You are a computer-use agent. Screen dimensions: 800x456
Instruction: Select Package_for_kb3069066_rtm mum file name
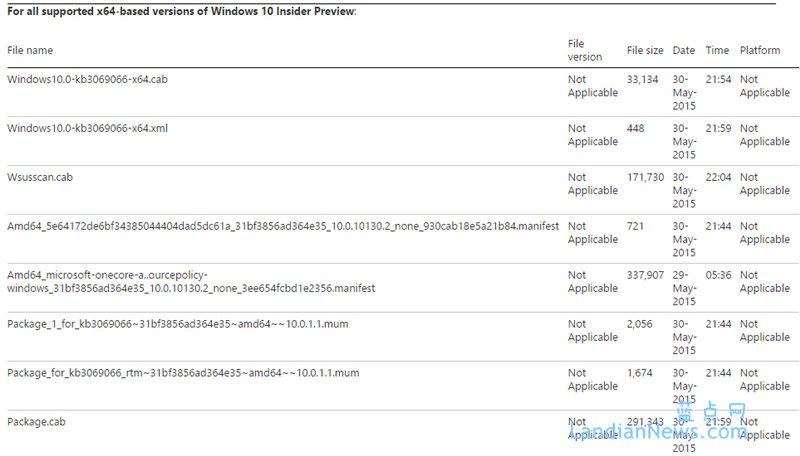pos(183,373)
